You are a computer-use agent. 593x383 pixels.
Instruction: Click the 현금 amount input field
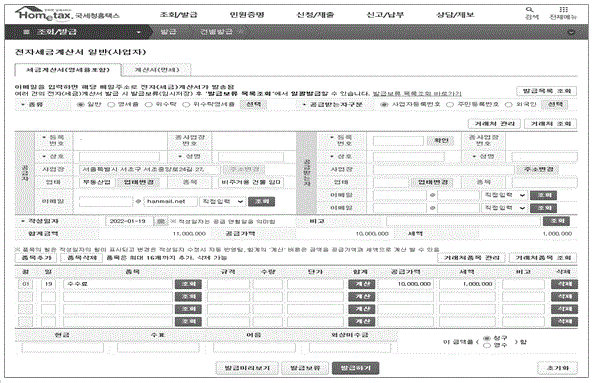tap(62, 347)
